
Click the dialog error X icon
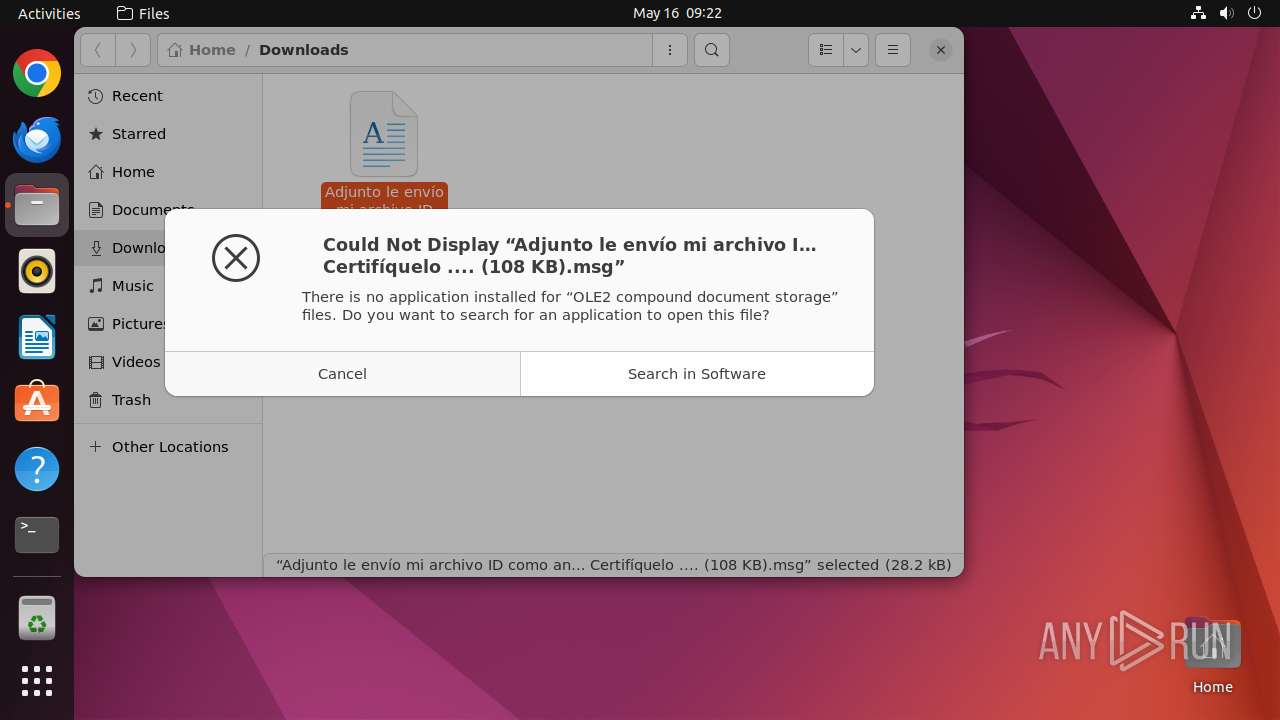(236, 258)
